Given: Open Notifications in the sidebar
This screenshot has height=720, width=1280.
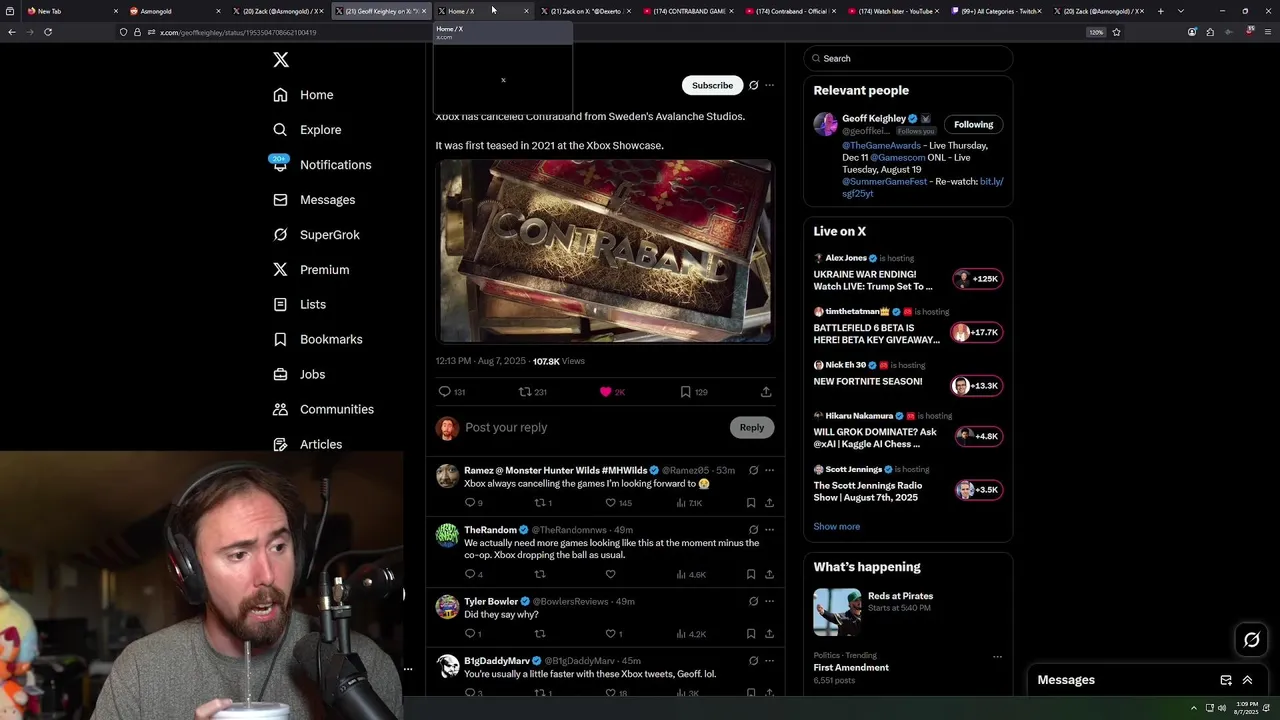Looking at the screenshot, I should pyautogui.click(x=321, y=165).
